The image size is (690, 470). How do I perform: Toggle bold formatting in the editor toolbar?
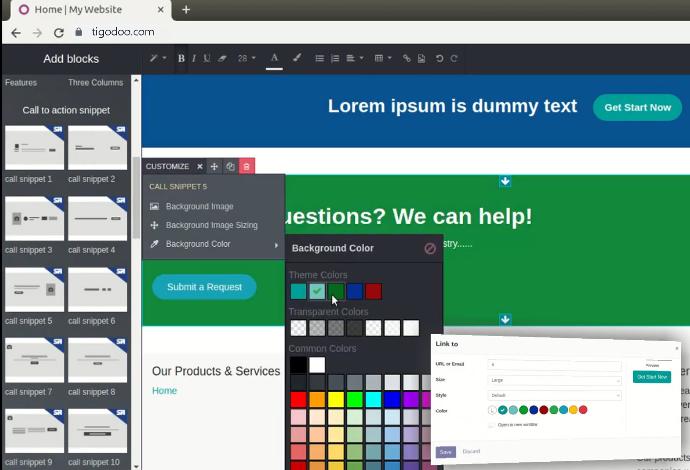[x=181, y=59]
